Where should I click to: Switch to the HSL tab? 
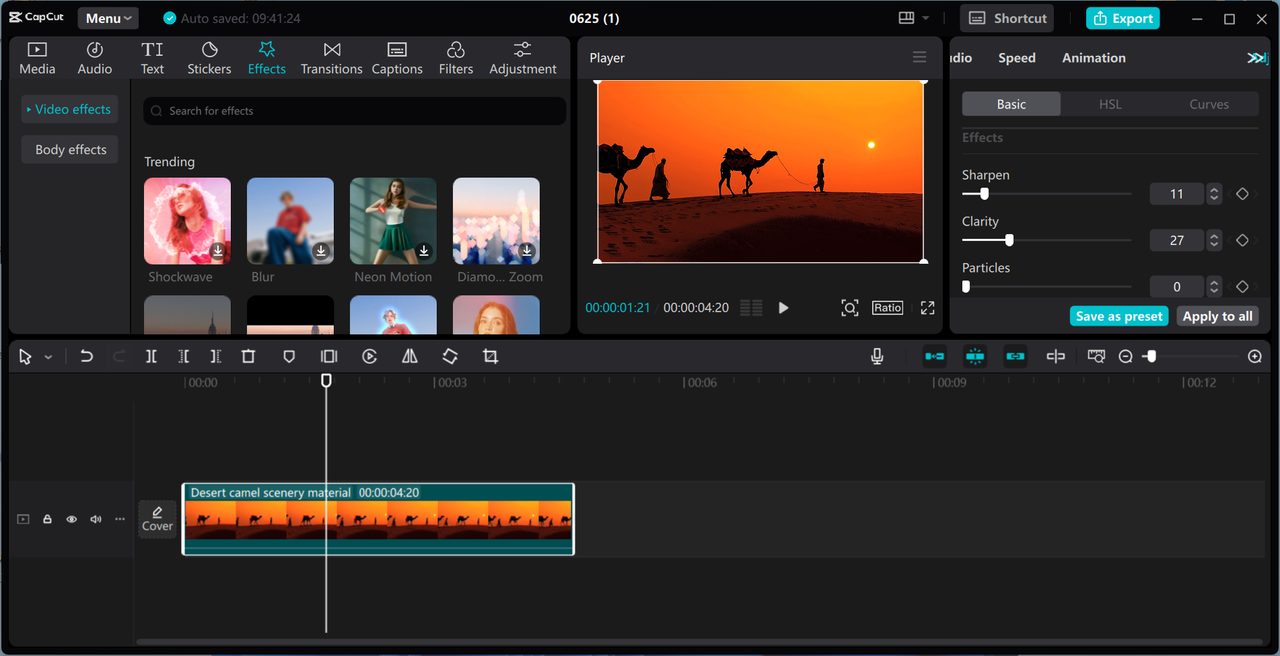[1110, 104]
